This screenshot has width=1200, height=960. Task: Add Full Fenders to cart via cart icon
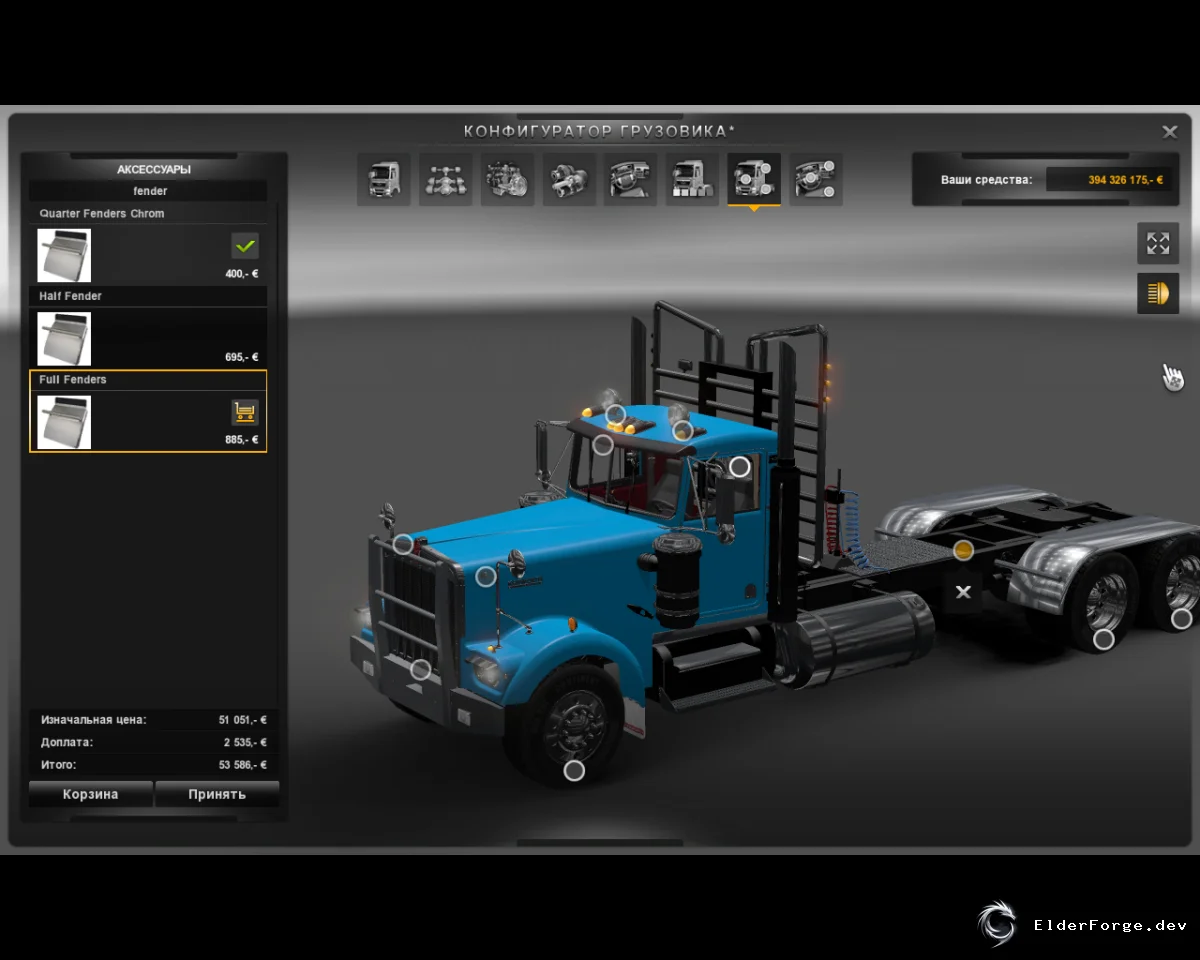click(x=245, y=412)
